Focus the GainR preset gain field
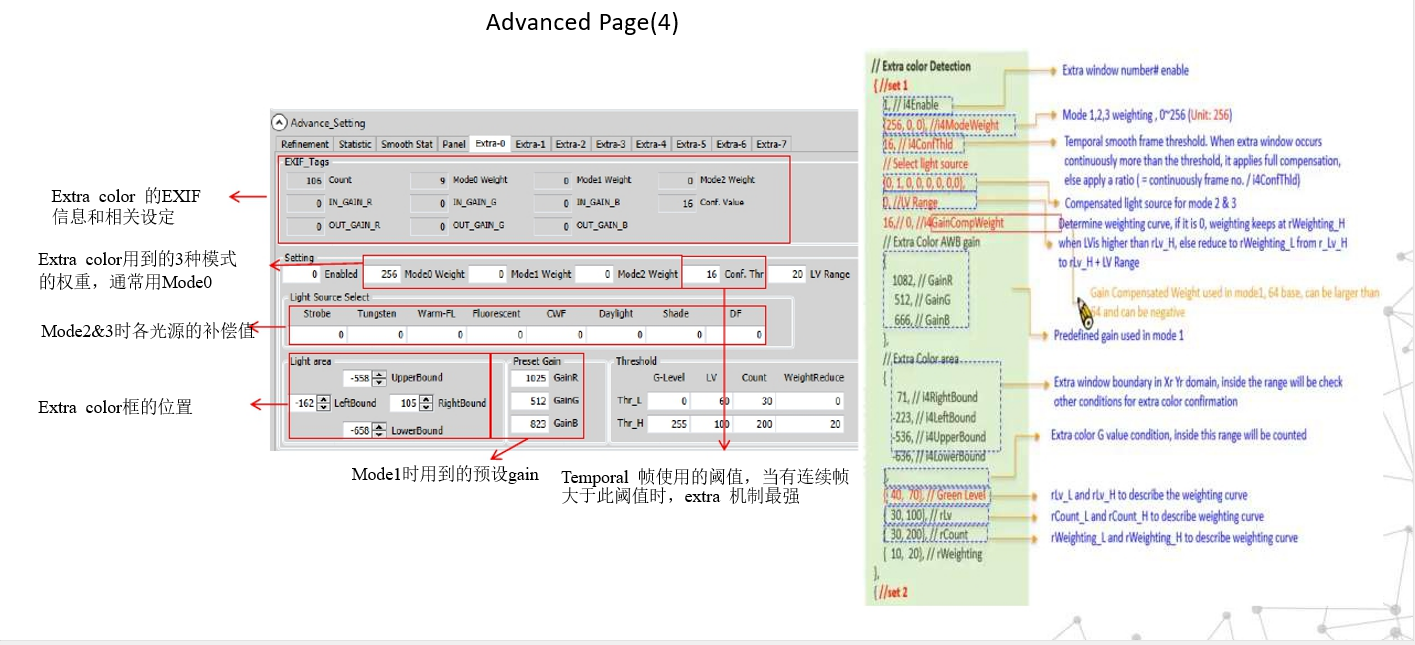Screen dimensions: 1415x645 click(527, 379)
